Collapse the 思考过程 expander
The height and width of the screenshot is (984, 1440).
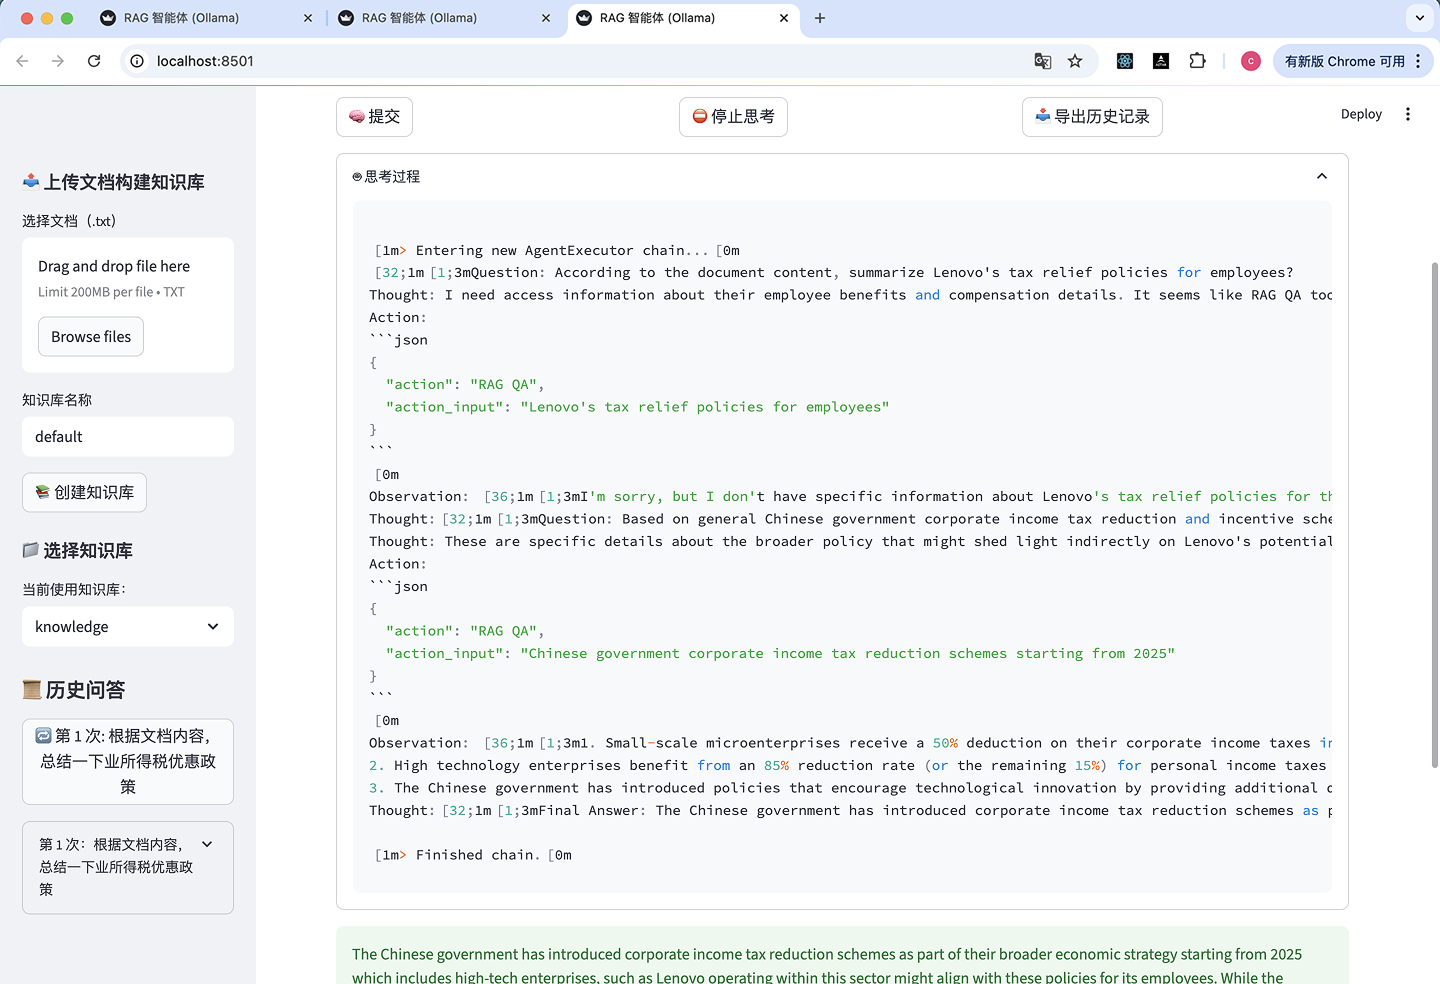coord(1322,176)
